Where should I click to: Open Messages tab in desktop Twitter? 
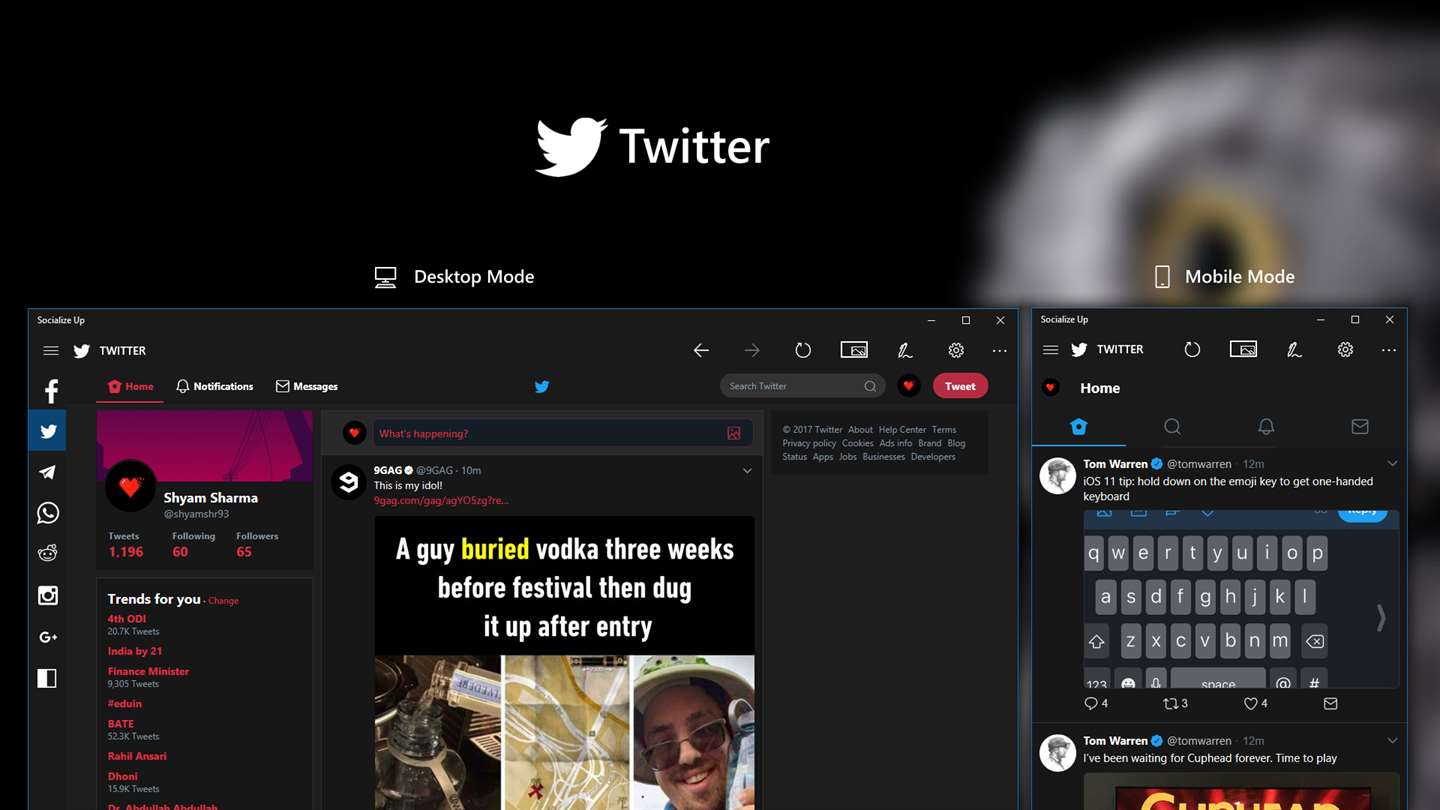tap(306, 386)
